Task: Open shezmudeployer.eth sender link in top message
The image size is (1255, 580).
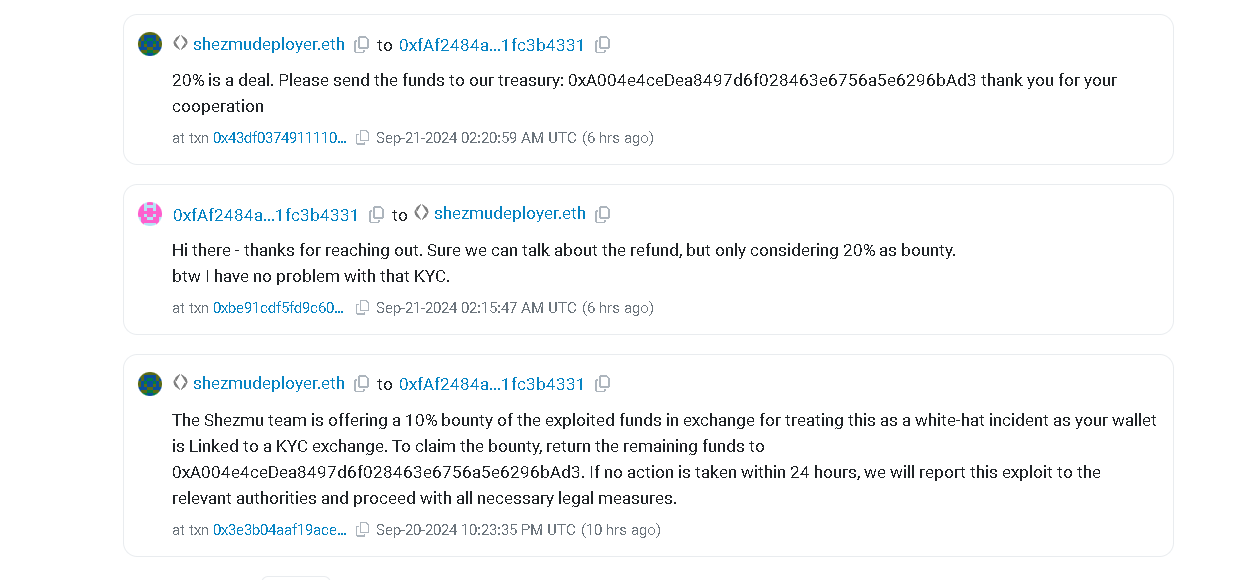Action: (x=268, y=45)
